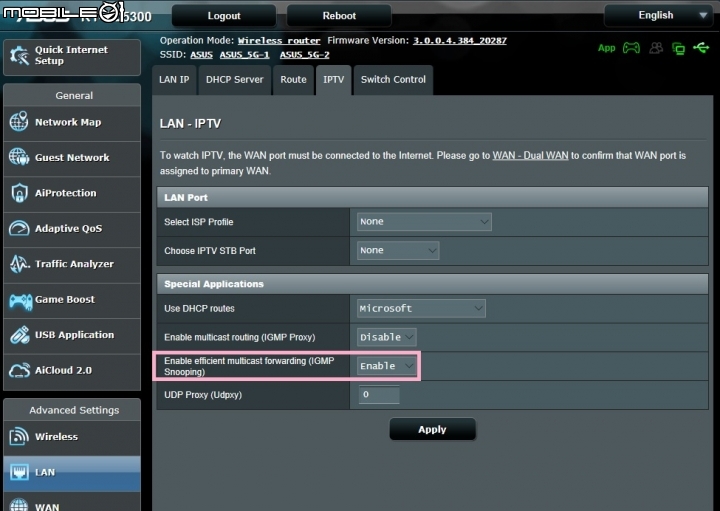Click the green network clients status icon
The image size is (720, 511).
click(x=678, y=48)
